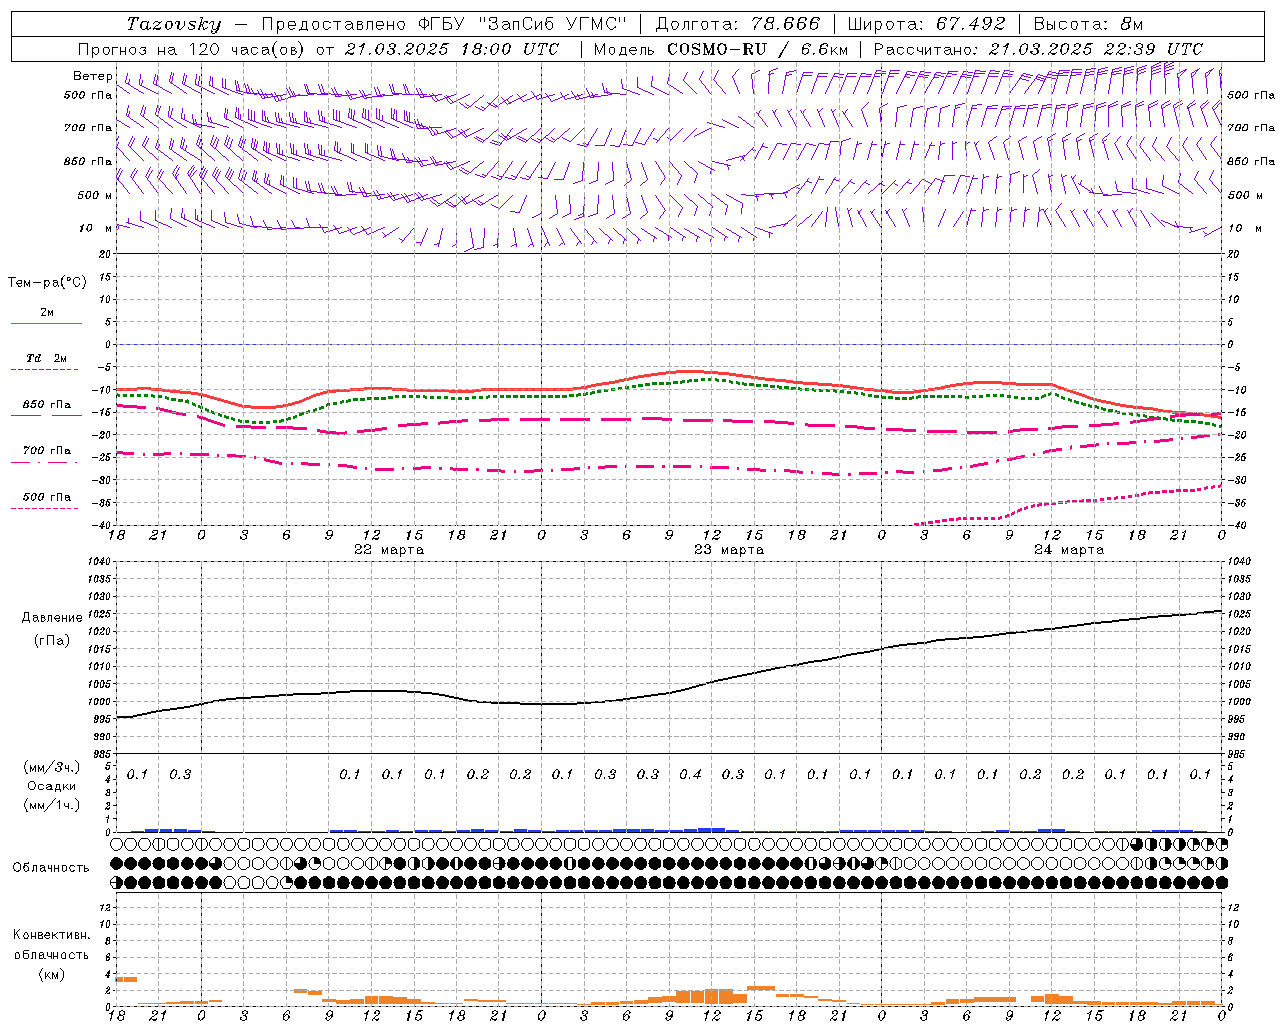Select the Широта: 67.492 value

(x=926, y=24)
